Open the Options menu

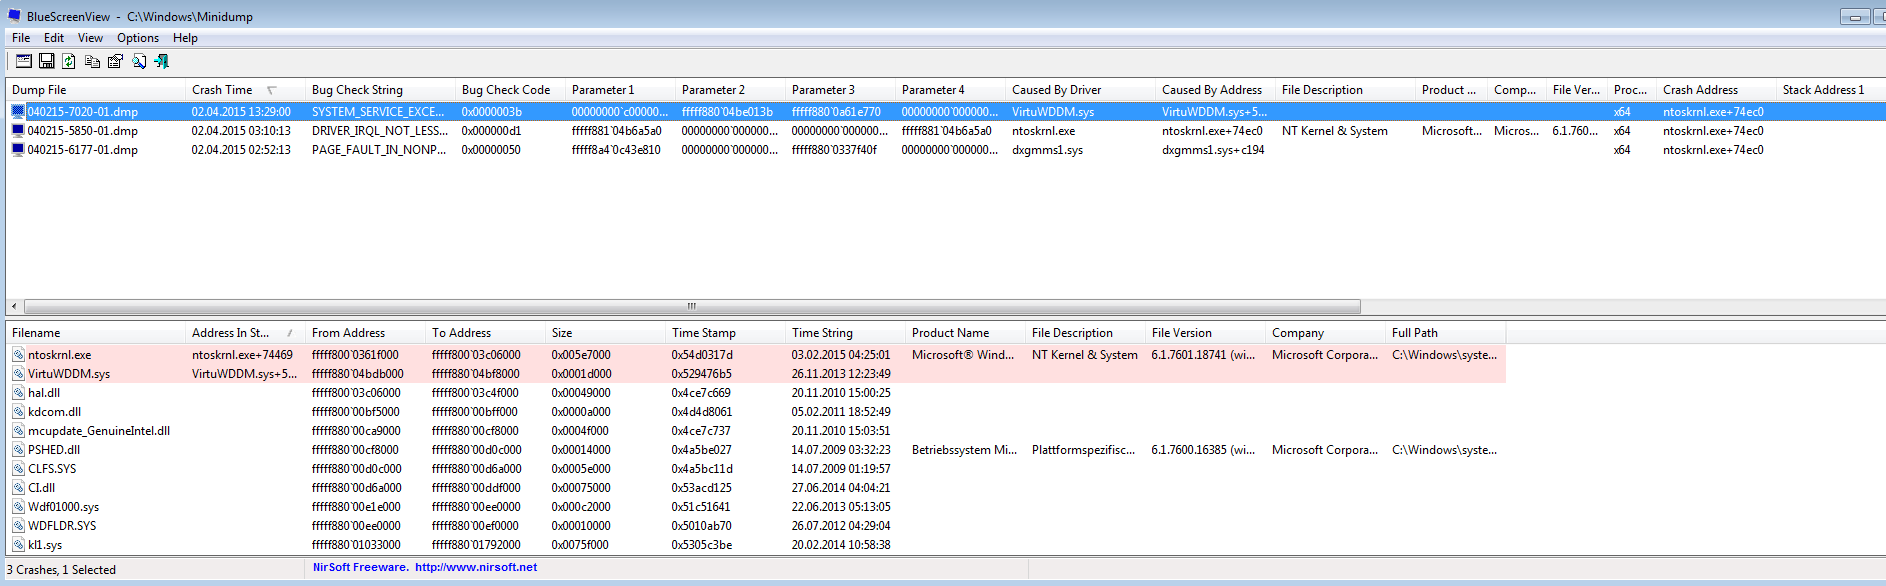coord(138,38)
